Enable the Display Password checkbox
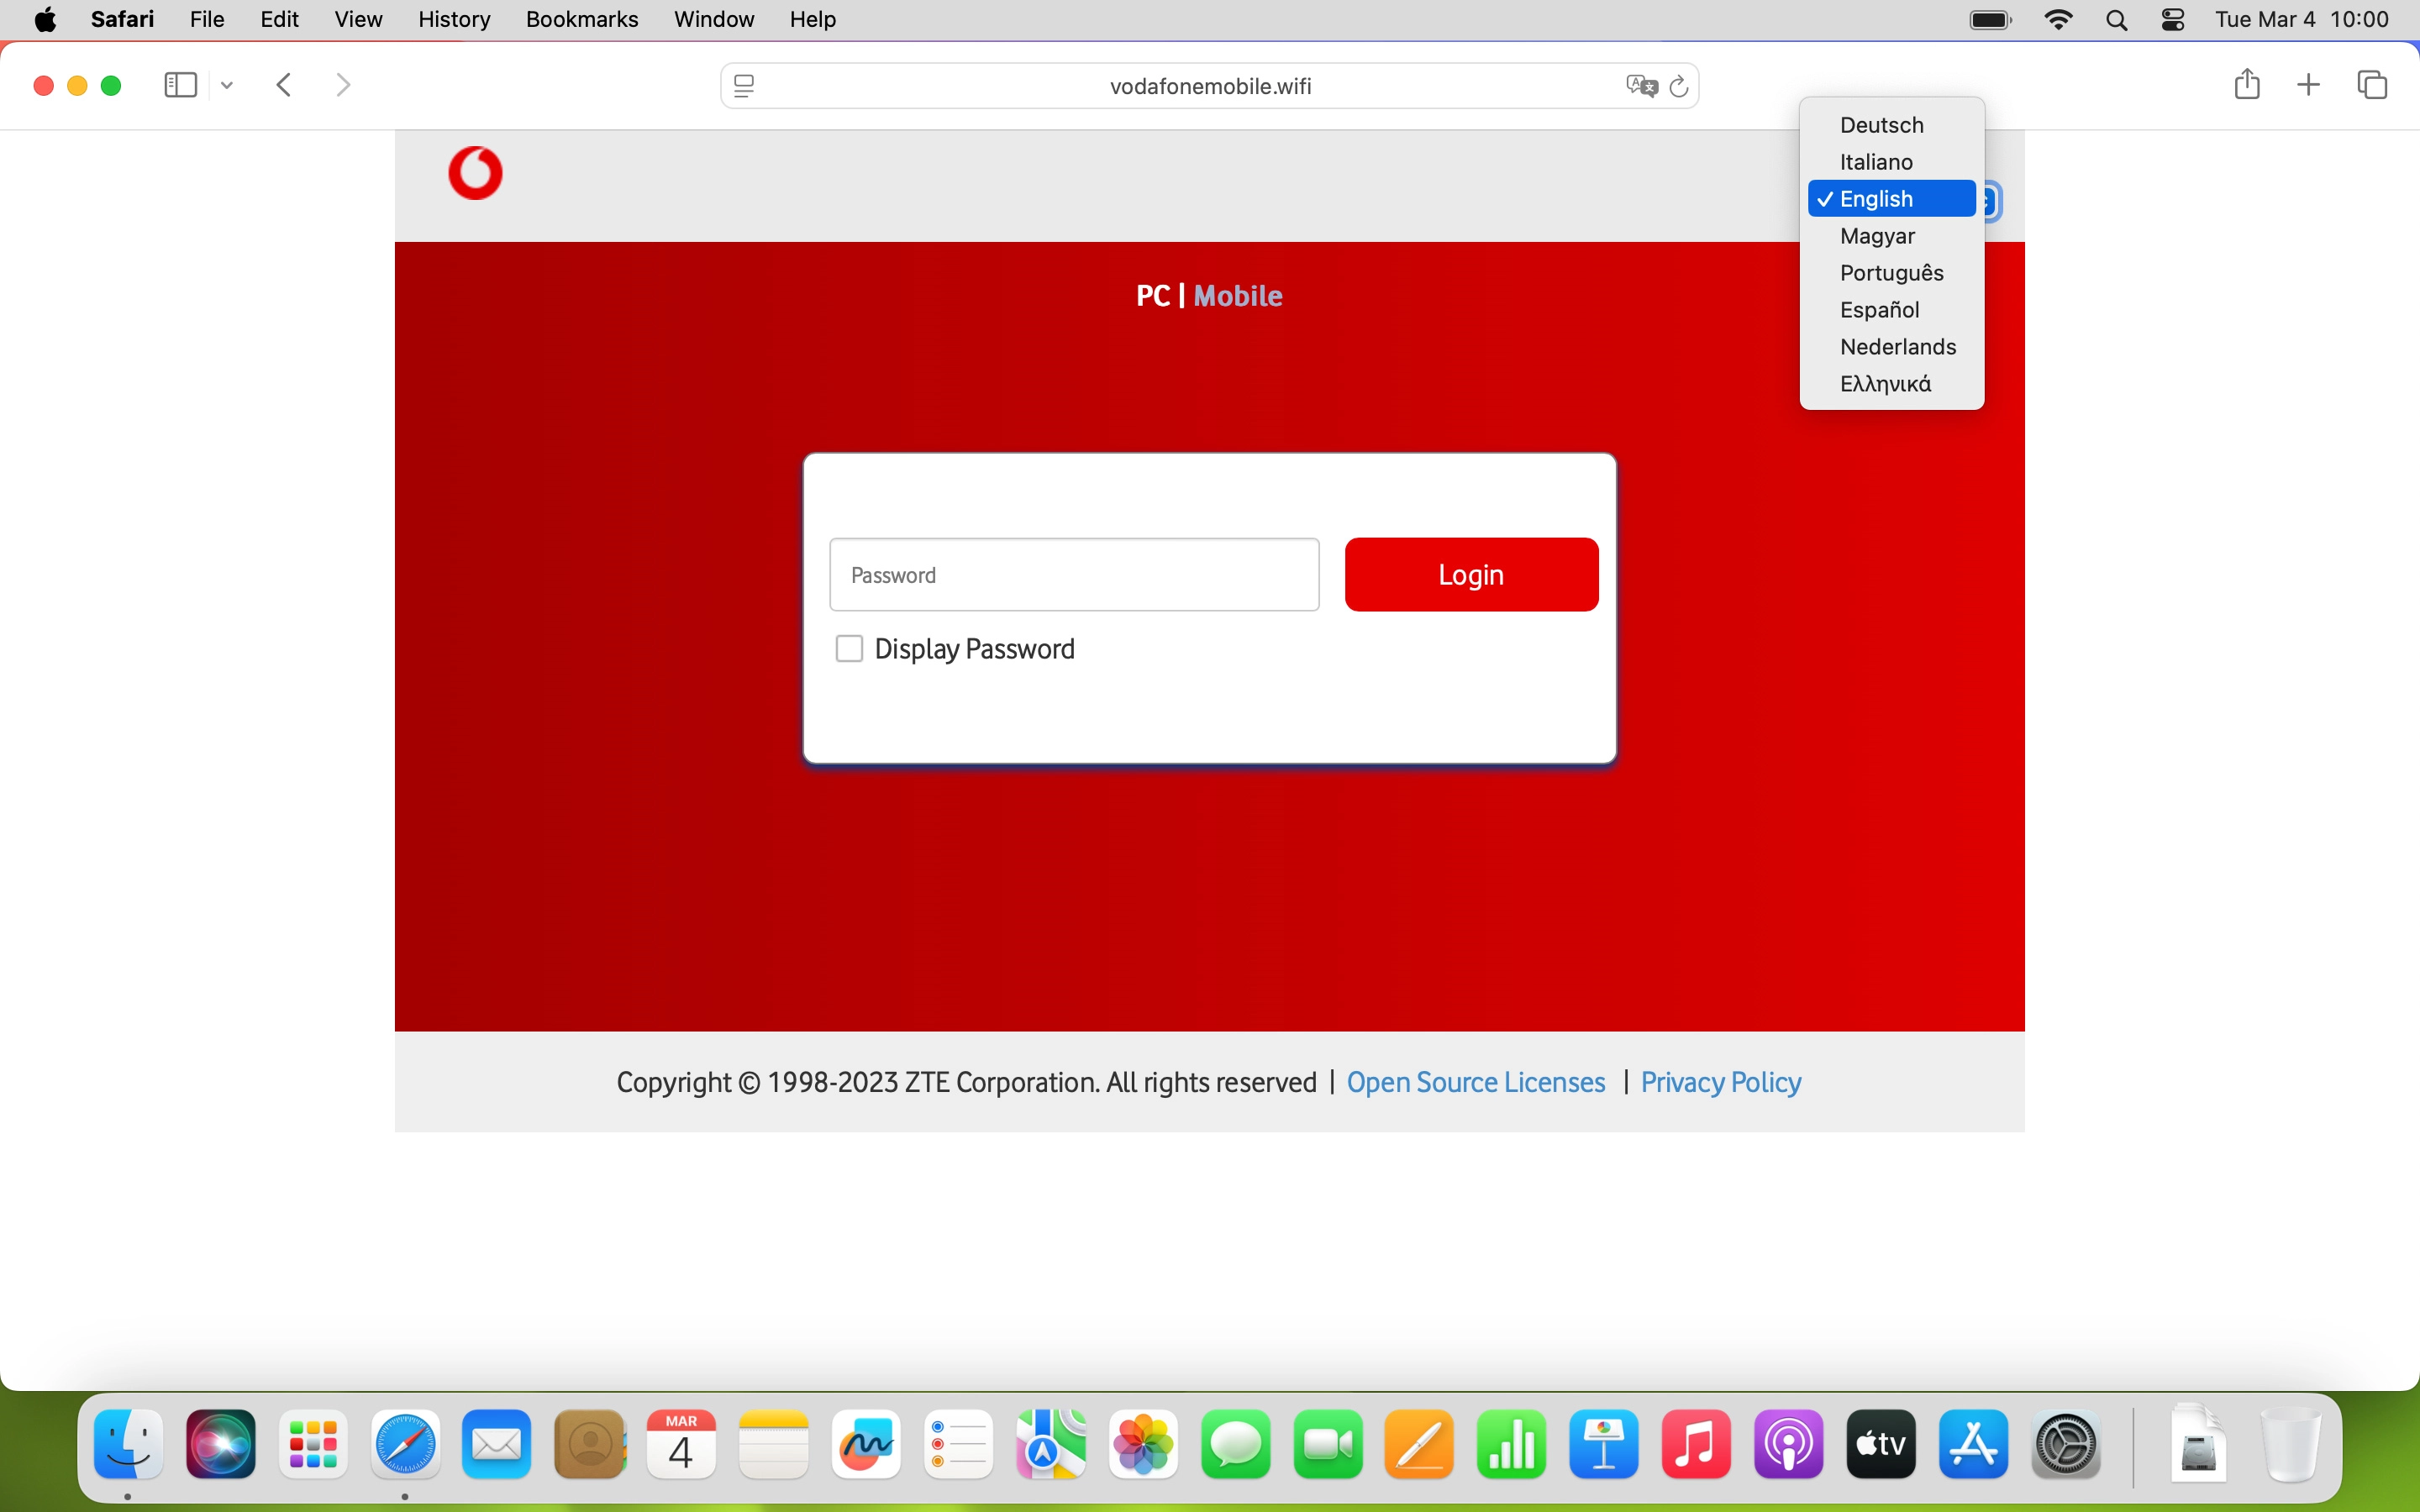 pyautogui.click(x=849, y=649)
